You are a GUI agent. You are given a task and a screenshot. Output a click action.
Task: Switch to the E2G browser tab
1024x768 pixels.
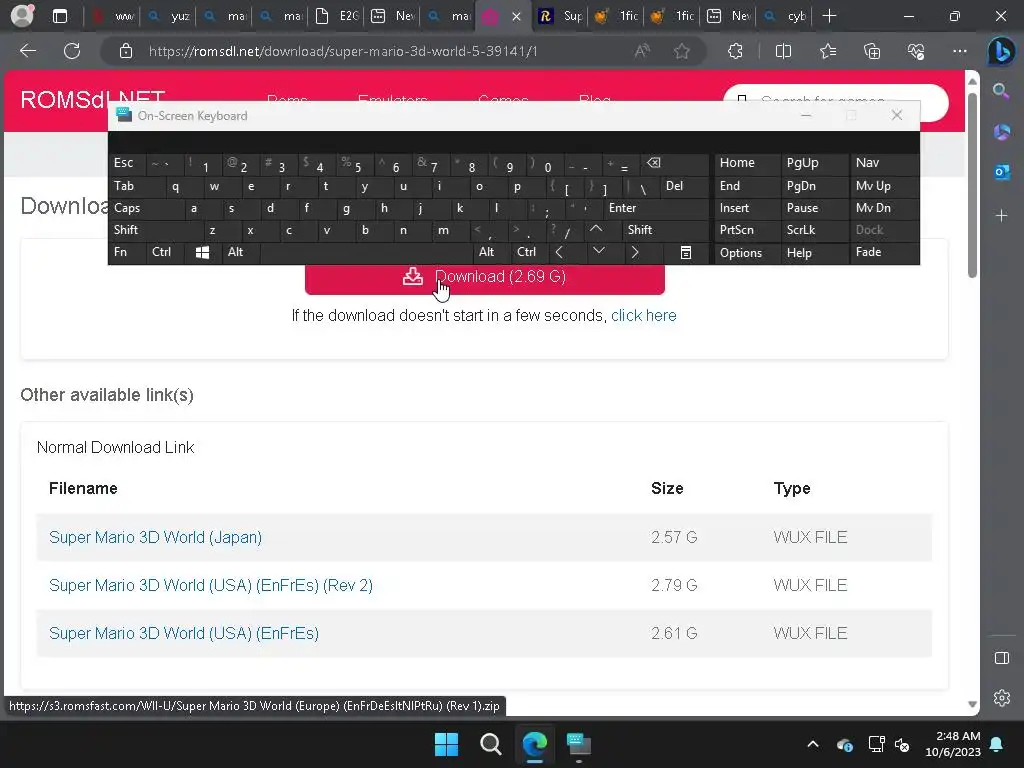pos(337,16)
